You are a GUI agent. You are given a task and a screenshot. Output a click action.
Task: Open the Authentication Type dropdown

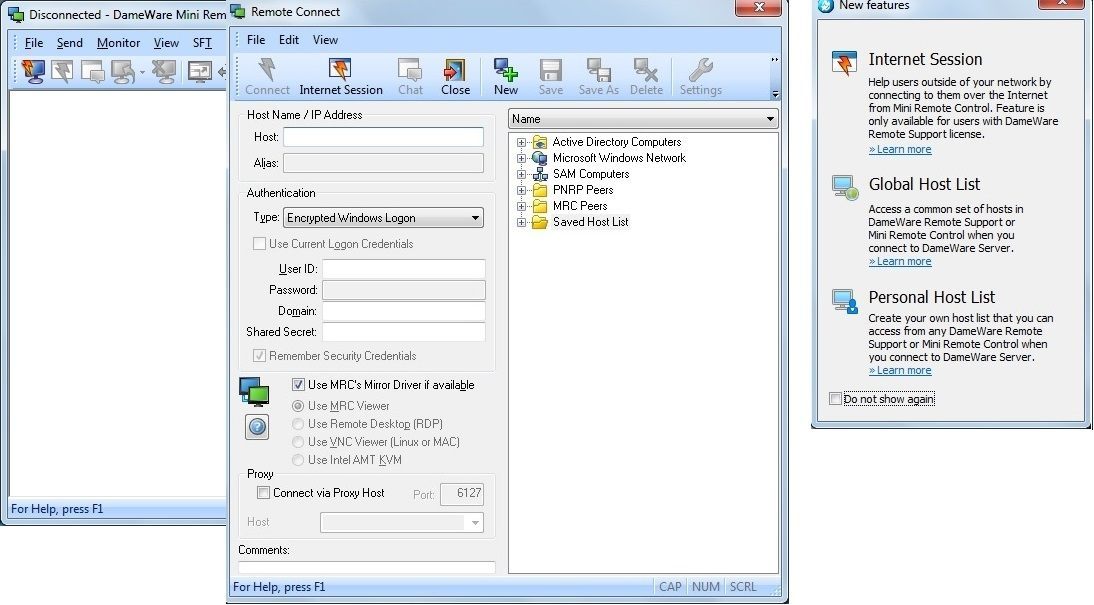[x=383, y=218]
